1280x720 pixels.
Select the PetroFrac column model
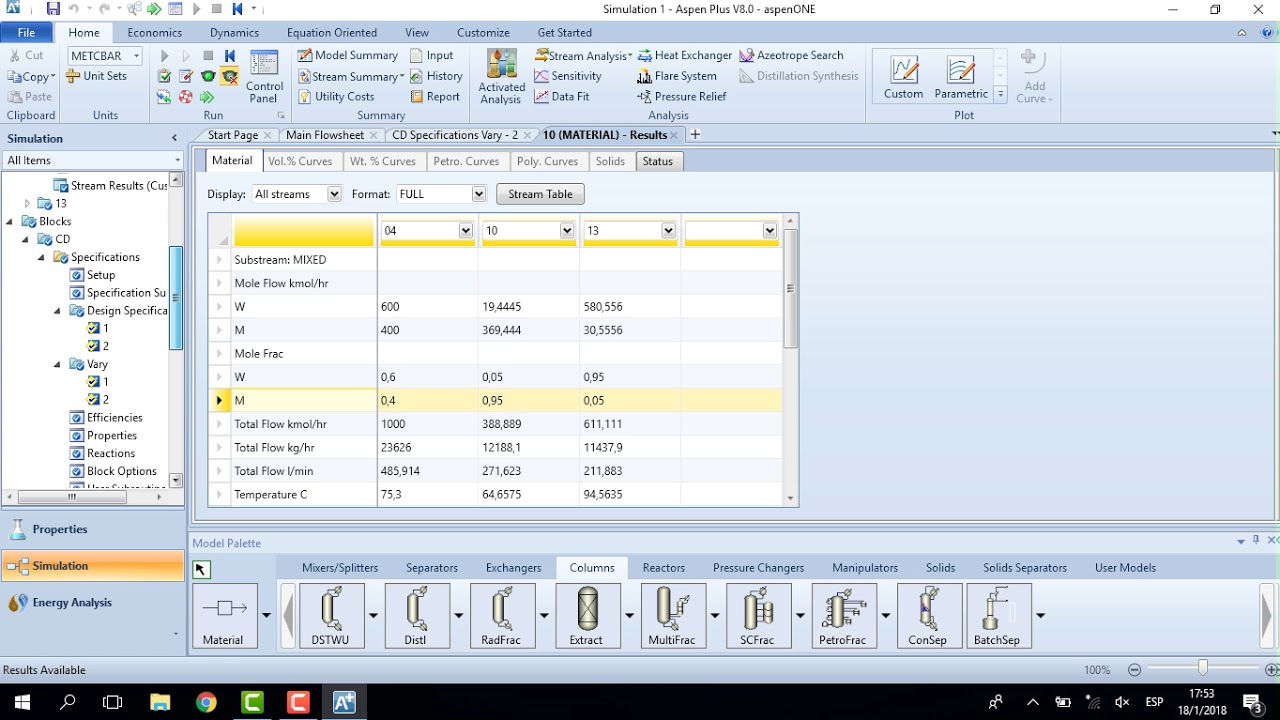pyautogui.click(x=843, y=616)
